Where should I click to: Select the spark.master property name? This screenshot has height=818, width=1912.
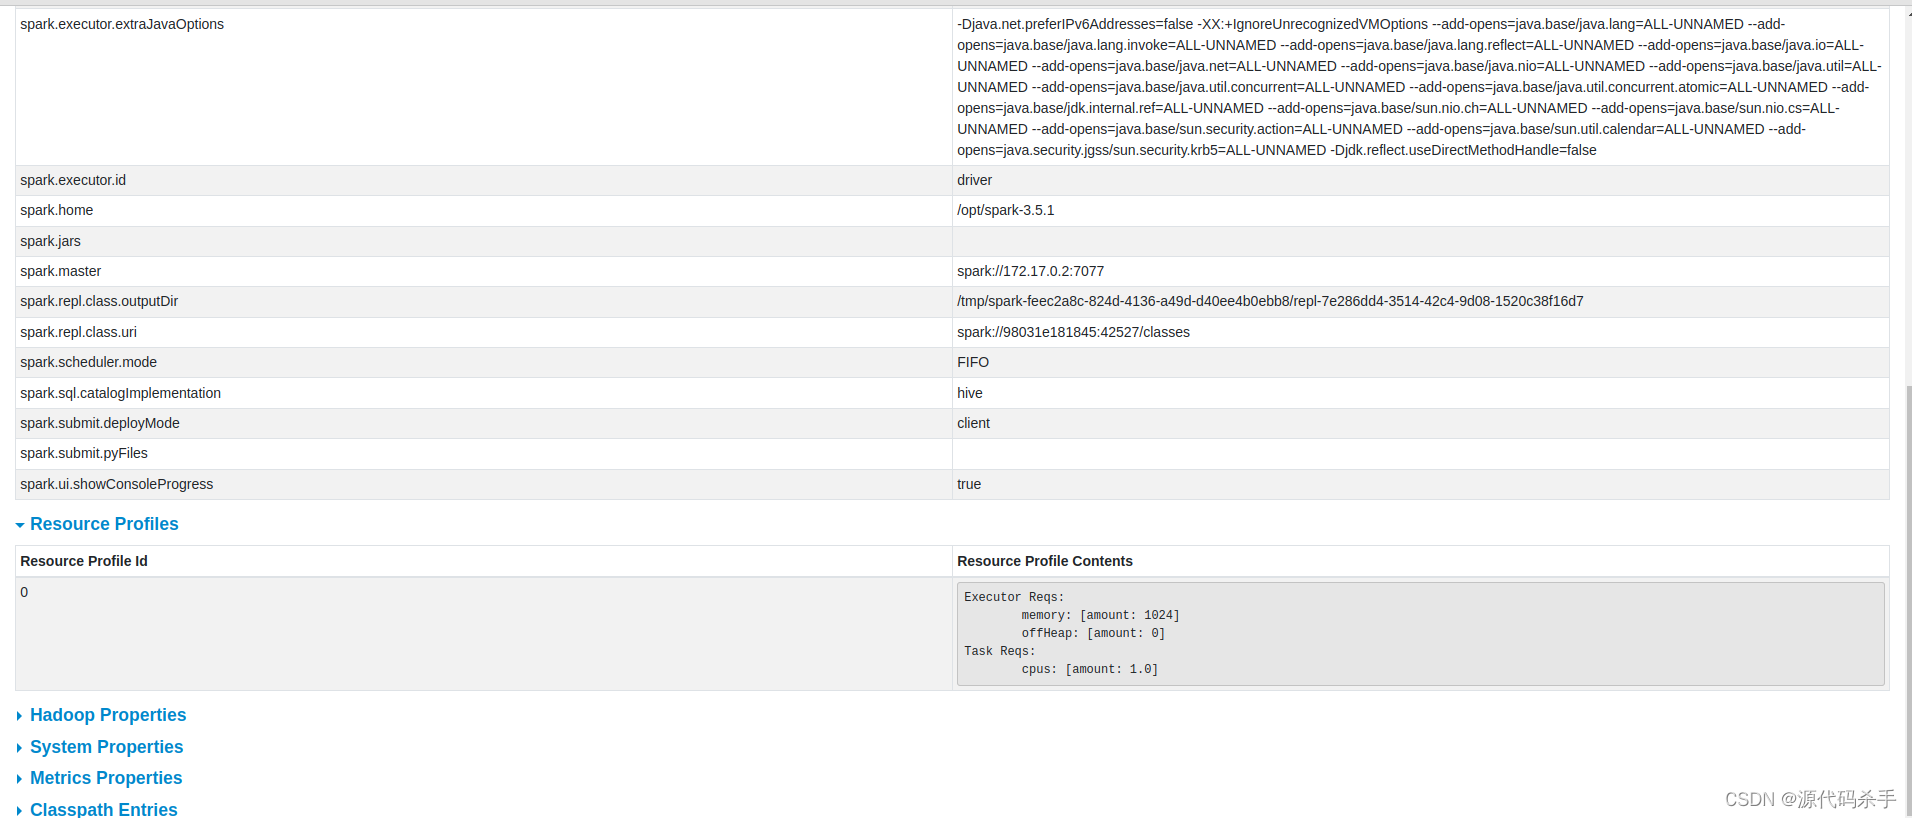pos(60,271)
